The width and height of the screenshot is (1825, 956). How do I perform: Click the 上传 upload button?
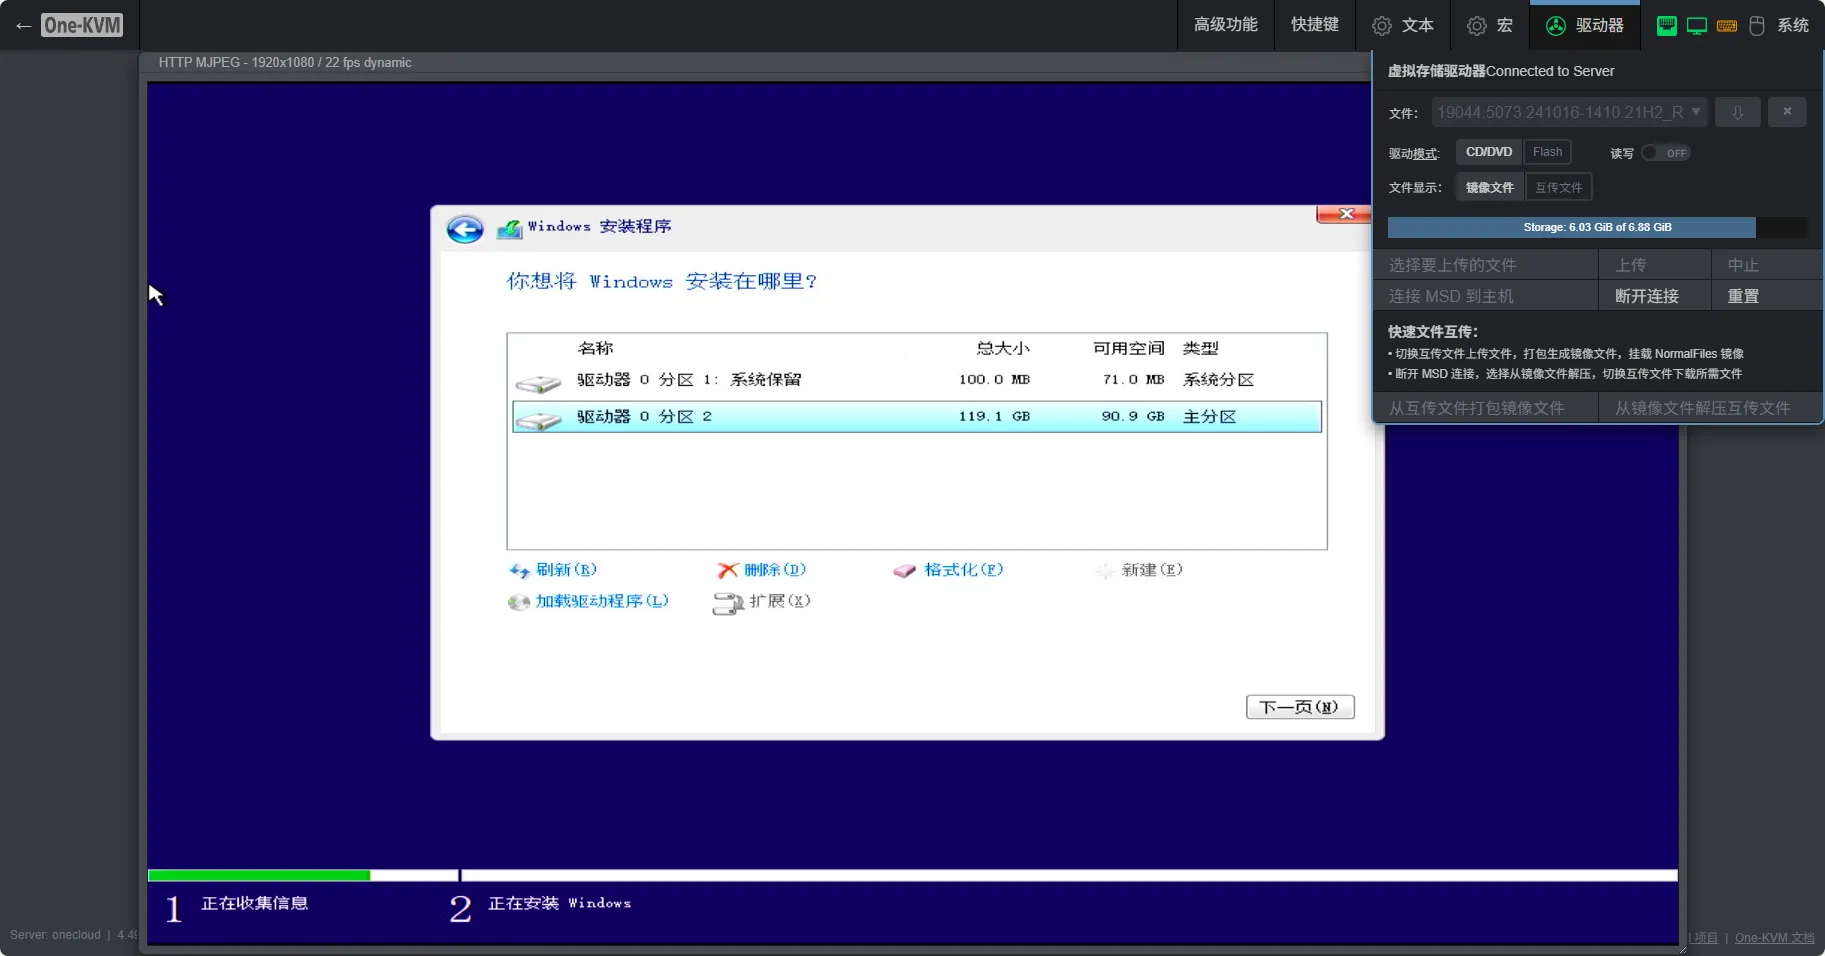1654,265
